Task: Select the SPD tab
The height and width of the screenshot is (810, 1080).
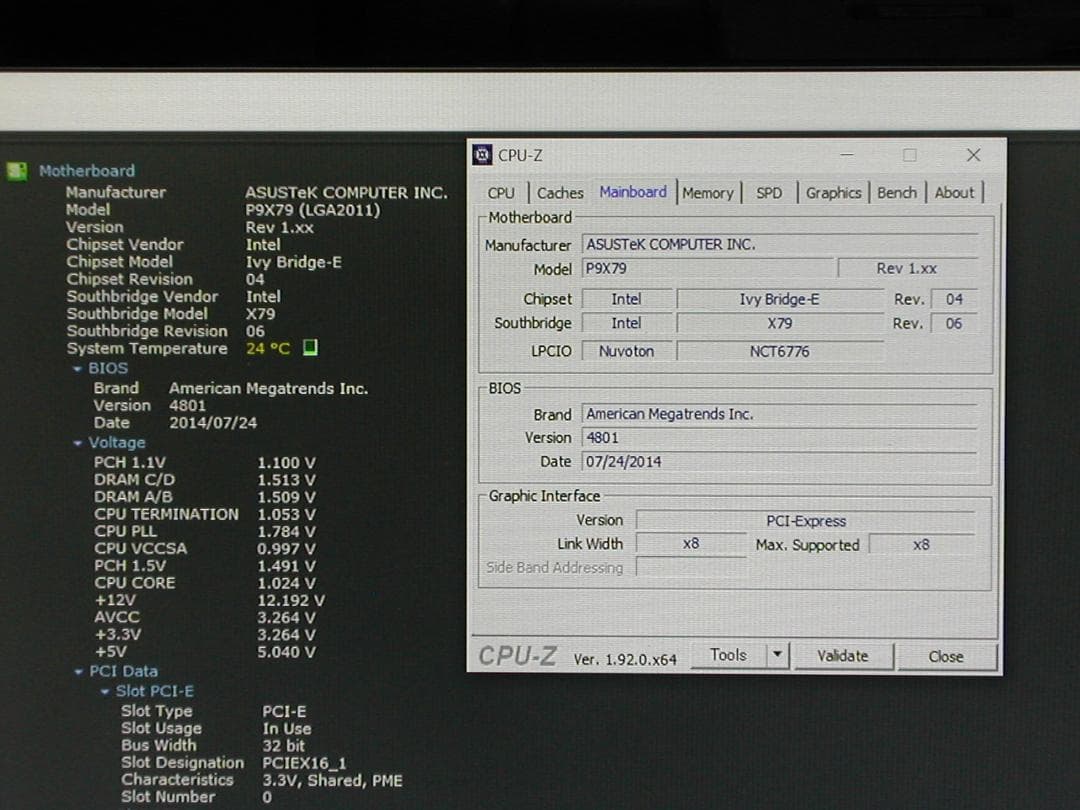Action: click(x=769, y=192)
